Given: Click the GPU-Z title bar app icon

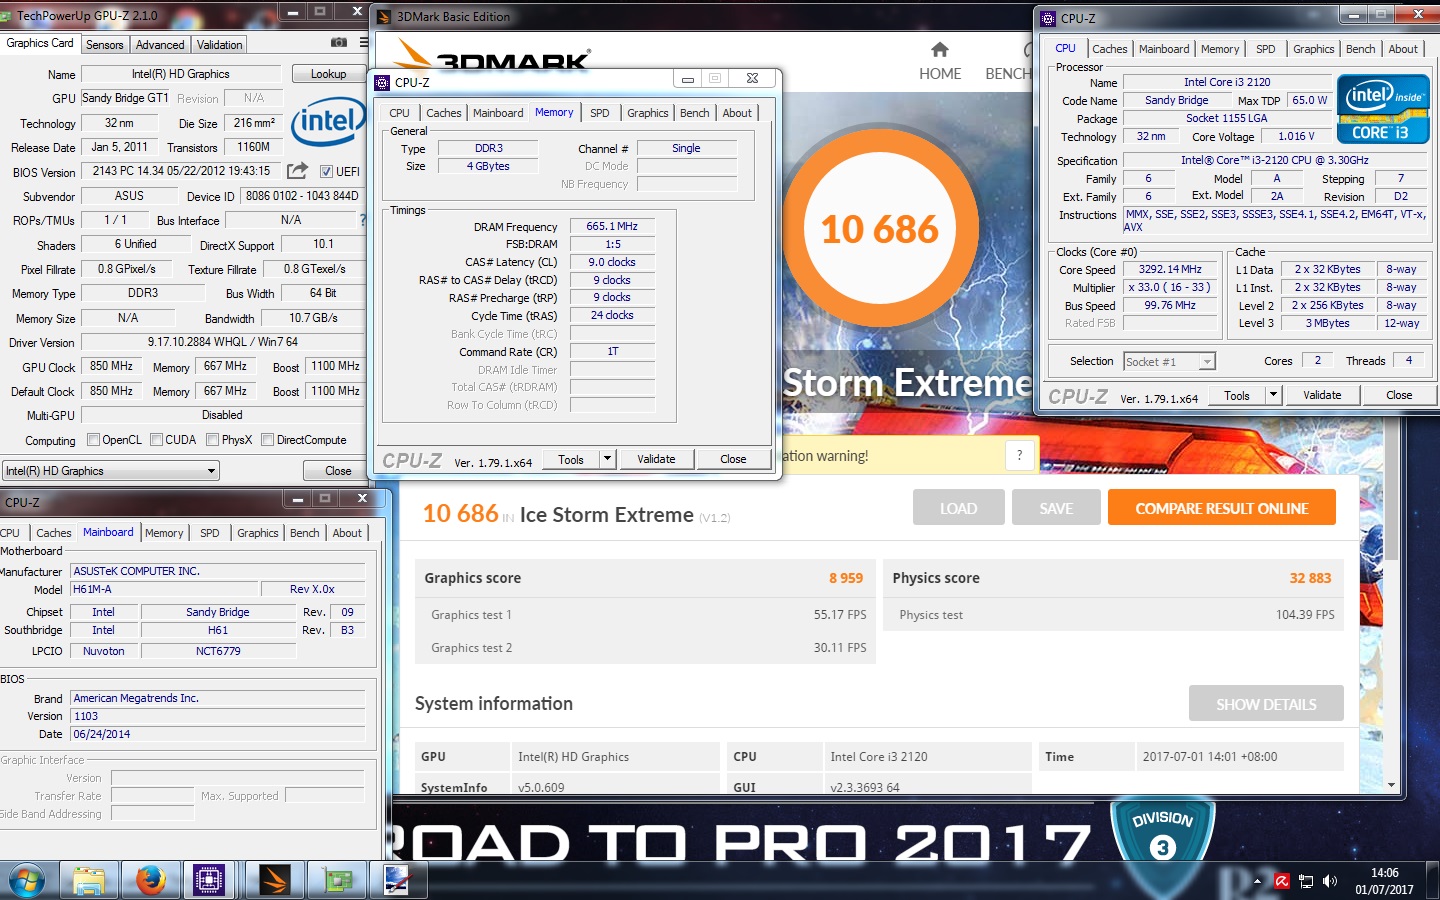Looking at the screenshot, I should pos(7,16).
